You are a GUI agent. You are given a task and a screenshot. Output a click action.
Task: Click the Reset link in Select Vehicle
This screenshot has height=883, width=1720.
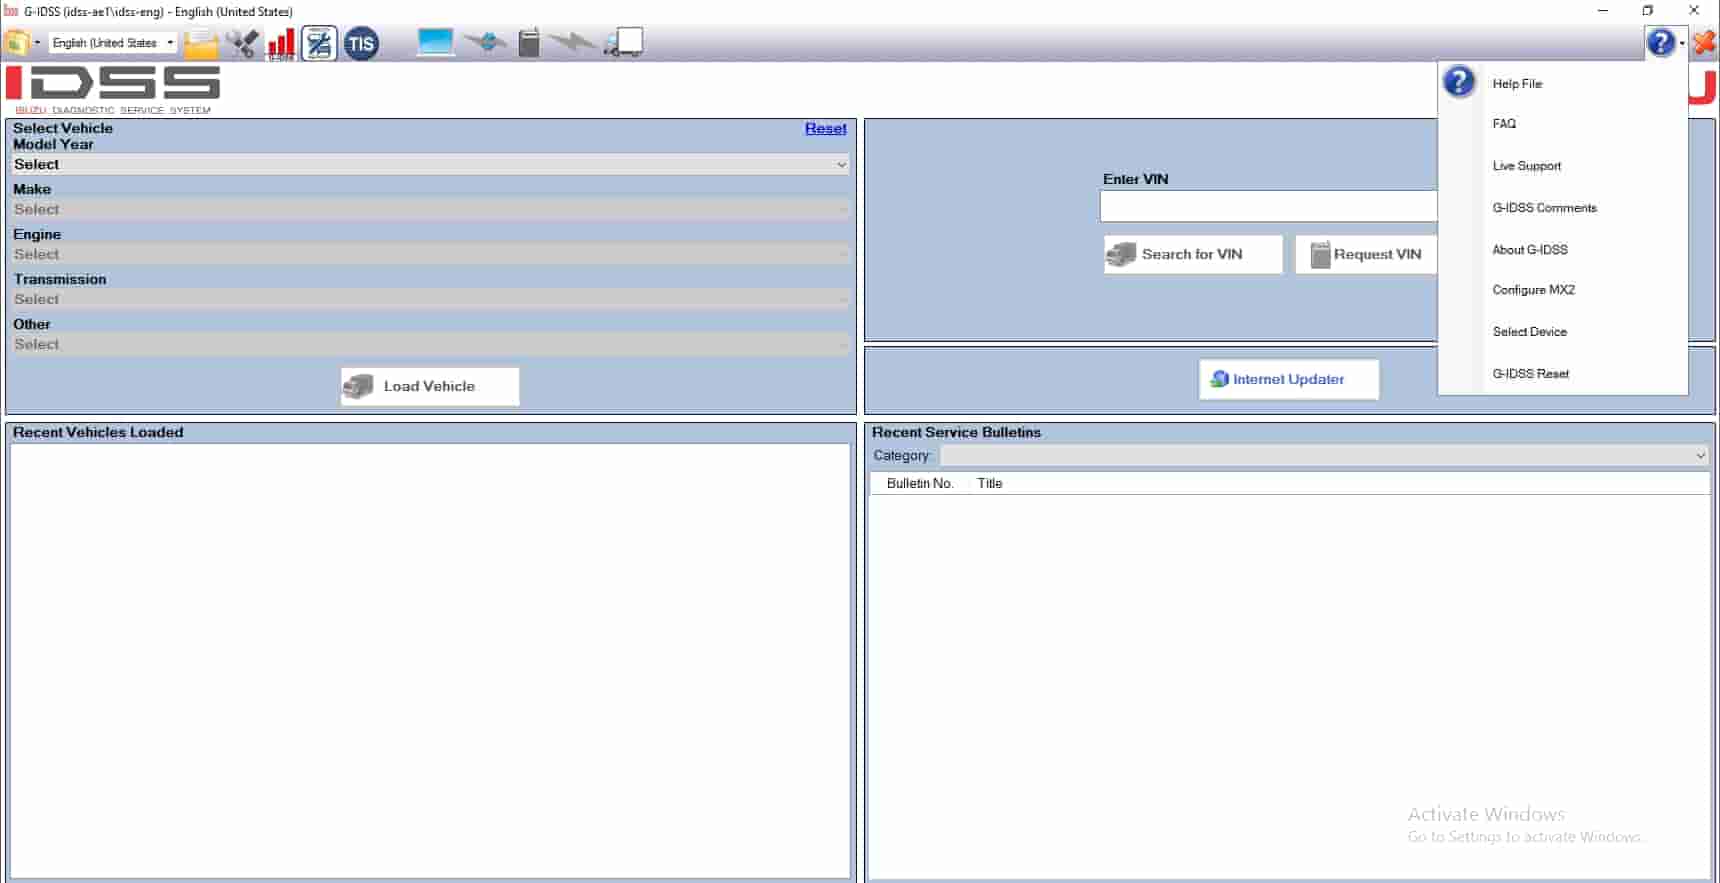(x=825, y=128)
